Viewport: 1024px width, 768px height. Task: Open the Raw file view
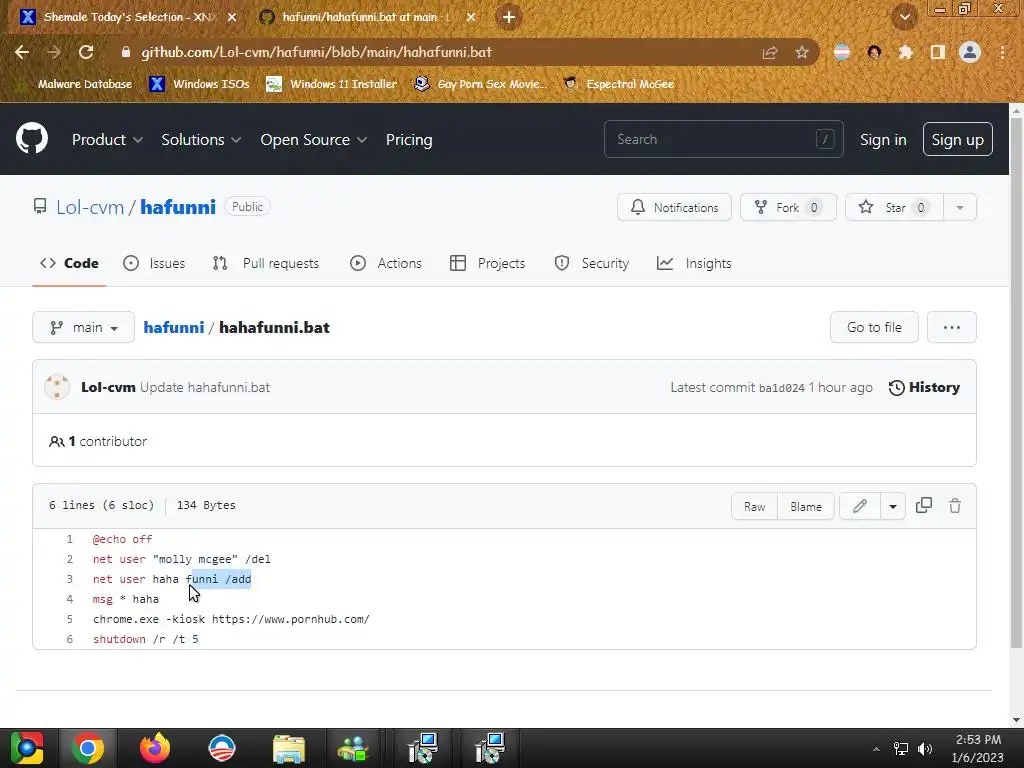point(754,506)
